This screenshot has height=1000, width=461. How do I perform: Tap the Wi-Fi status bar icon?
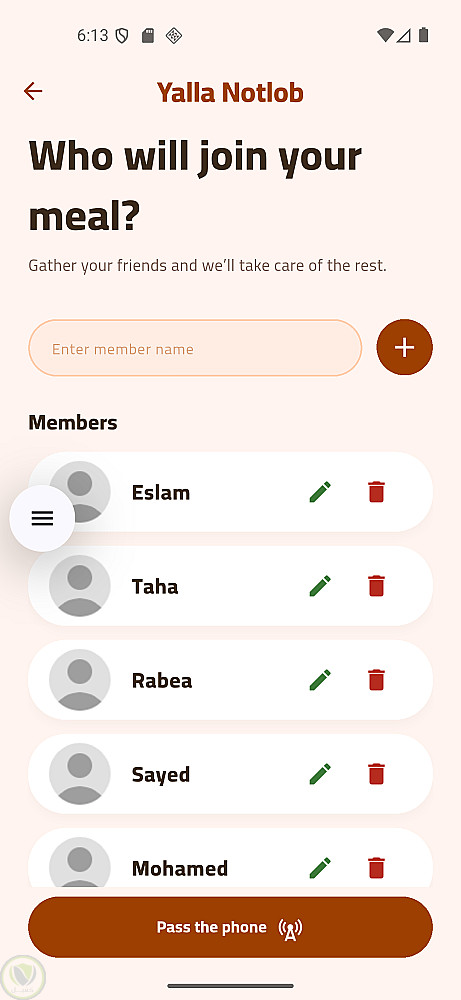[385, 35]
